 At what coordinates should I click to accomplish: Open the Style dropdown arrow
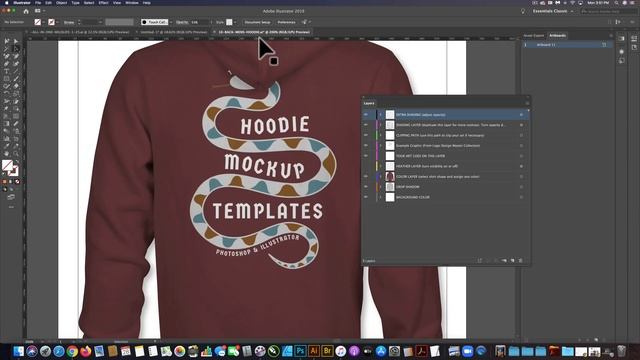235,22
